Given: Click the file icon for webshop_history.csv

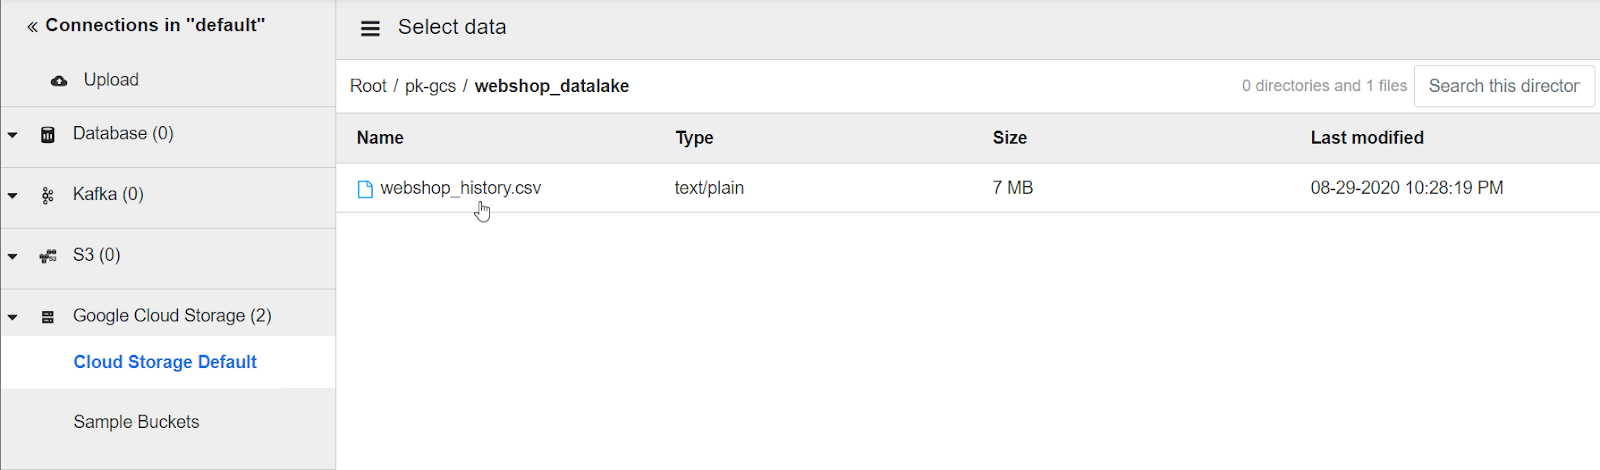Looking at the screenshot, I should (365, 189).
